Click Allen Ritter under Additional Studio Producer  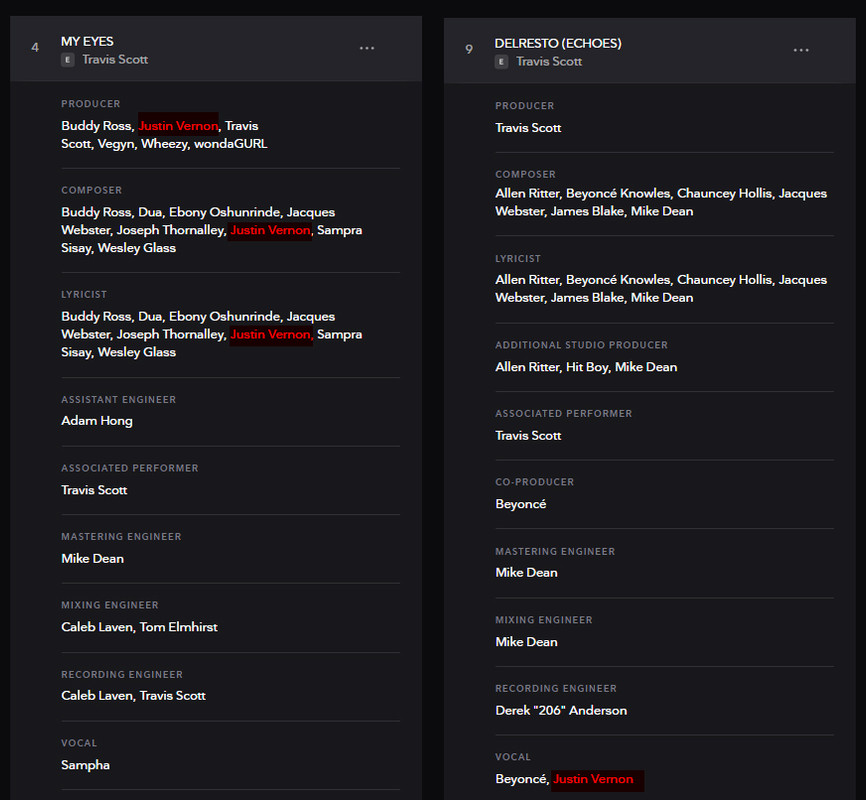tap(527, 367)
